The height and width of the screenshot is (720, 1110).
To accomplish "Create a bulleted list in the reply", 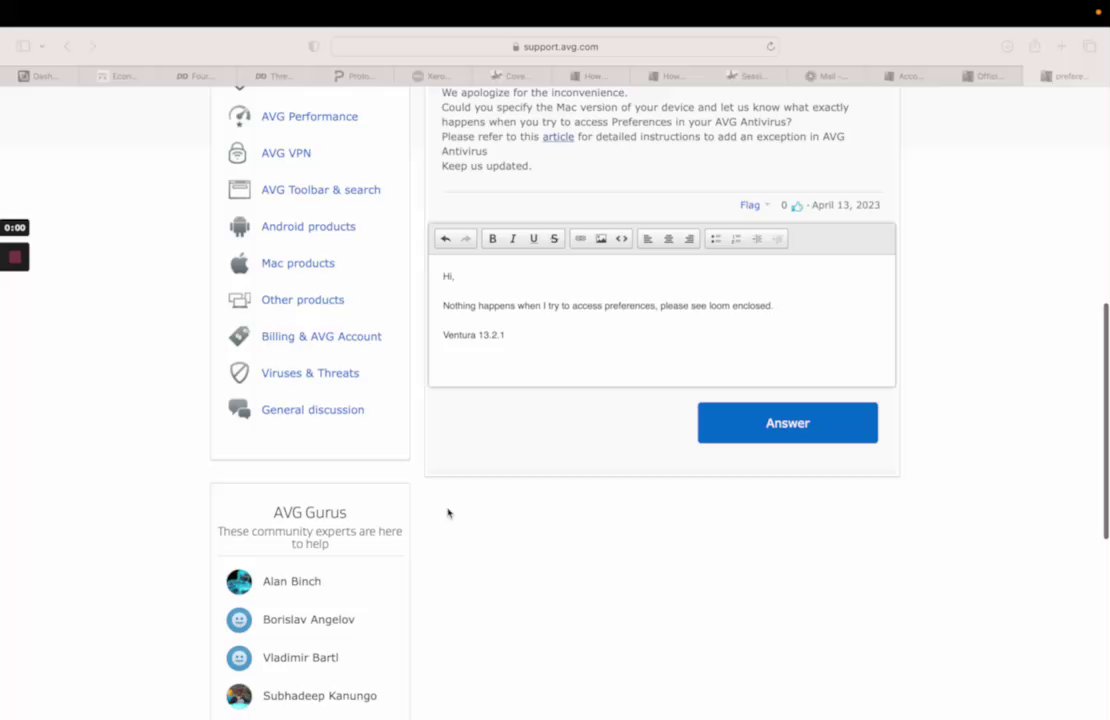I will coord(716,239).
